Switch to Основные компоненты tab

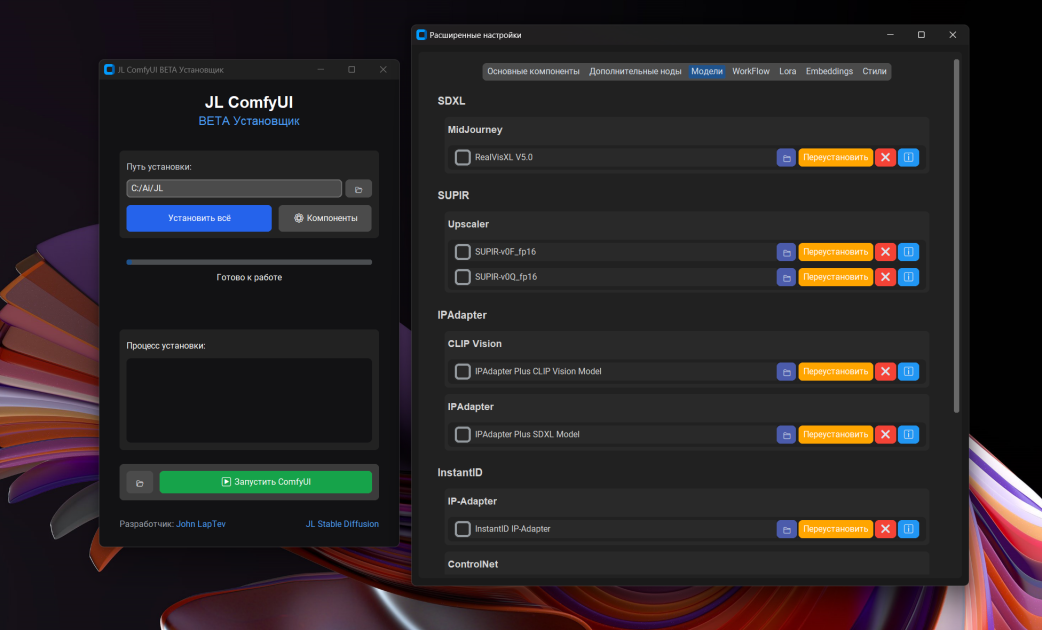coord(533,71)
